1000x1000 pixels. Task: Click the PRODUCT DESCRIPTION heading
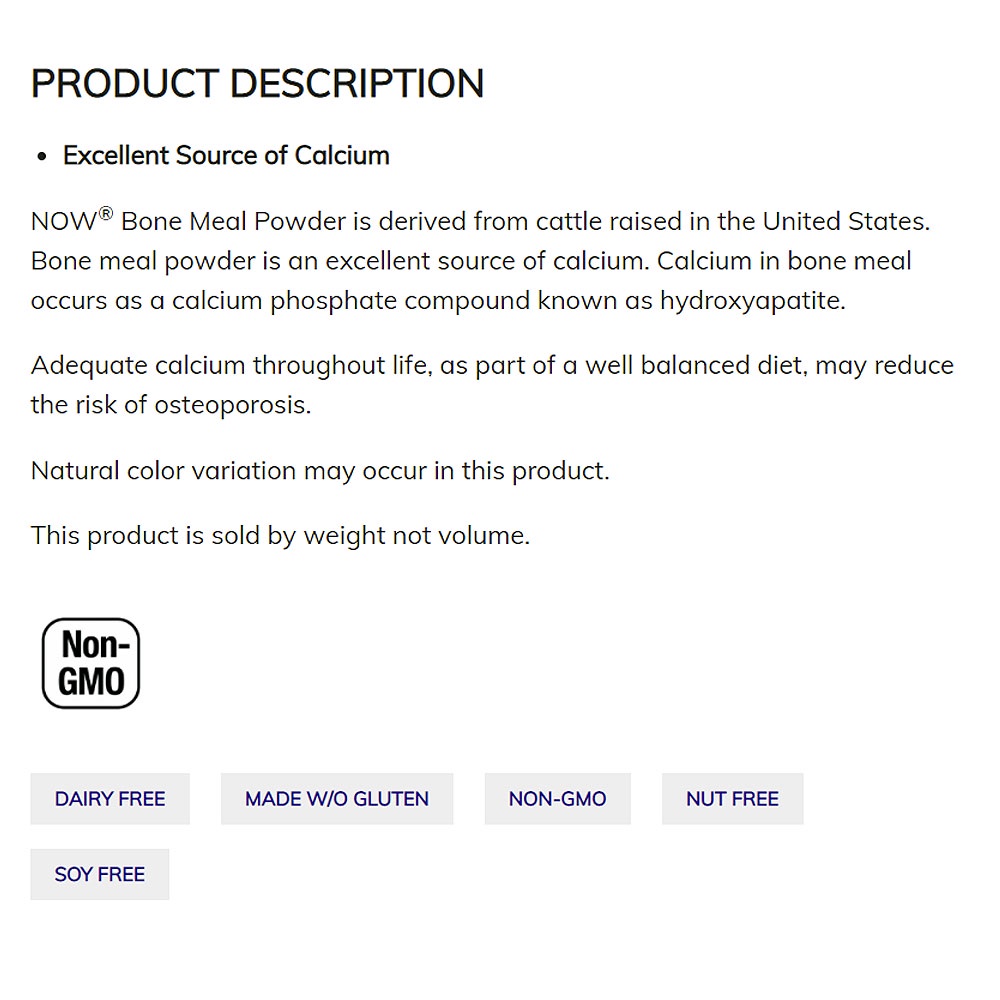(257, 84)
